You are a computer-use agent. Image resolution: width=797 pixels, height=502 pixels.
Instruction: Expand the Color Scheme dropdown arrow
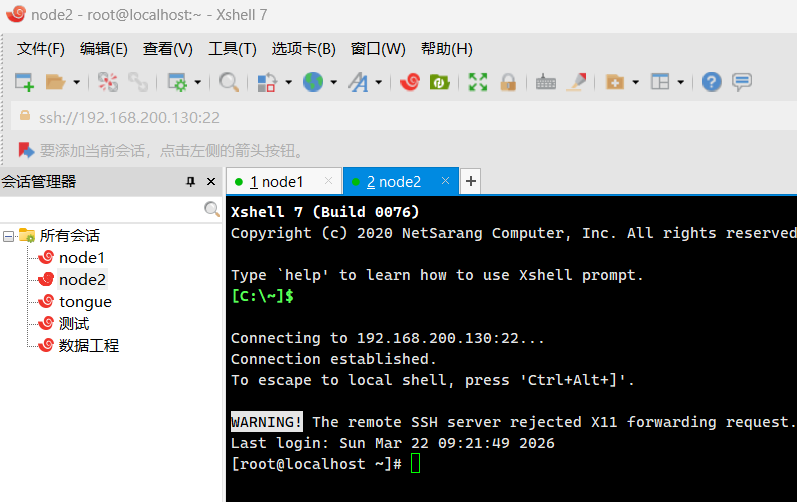pyautogui.click(x=288, y=82)
